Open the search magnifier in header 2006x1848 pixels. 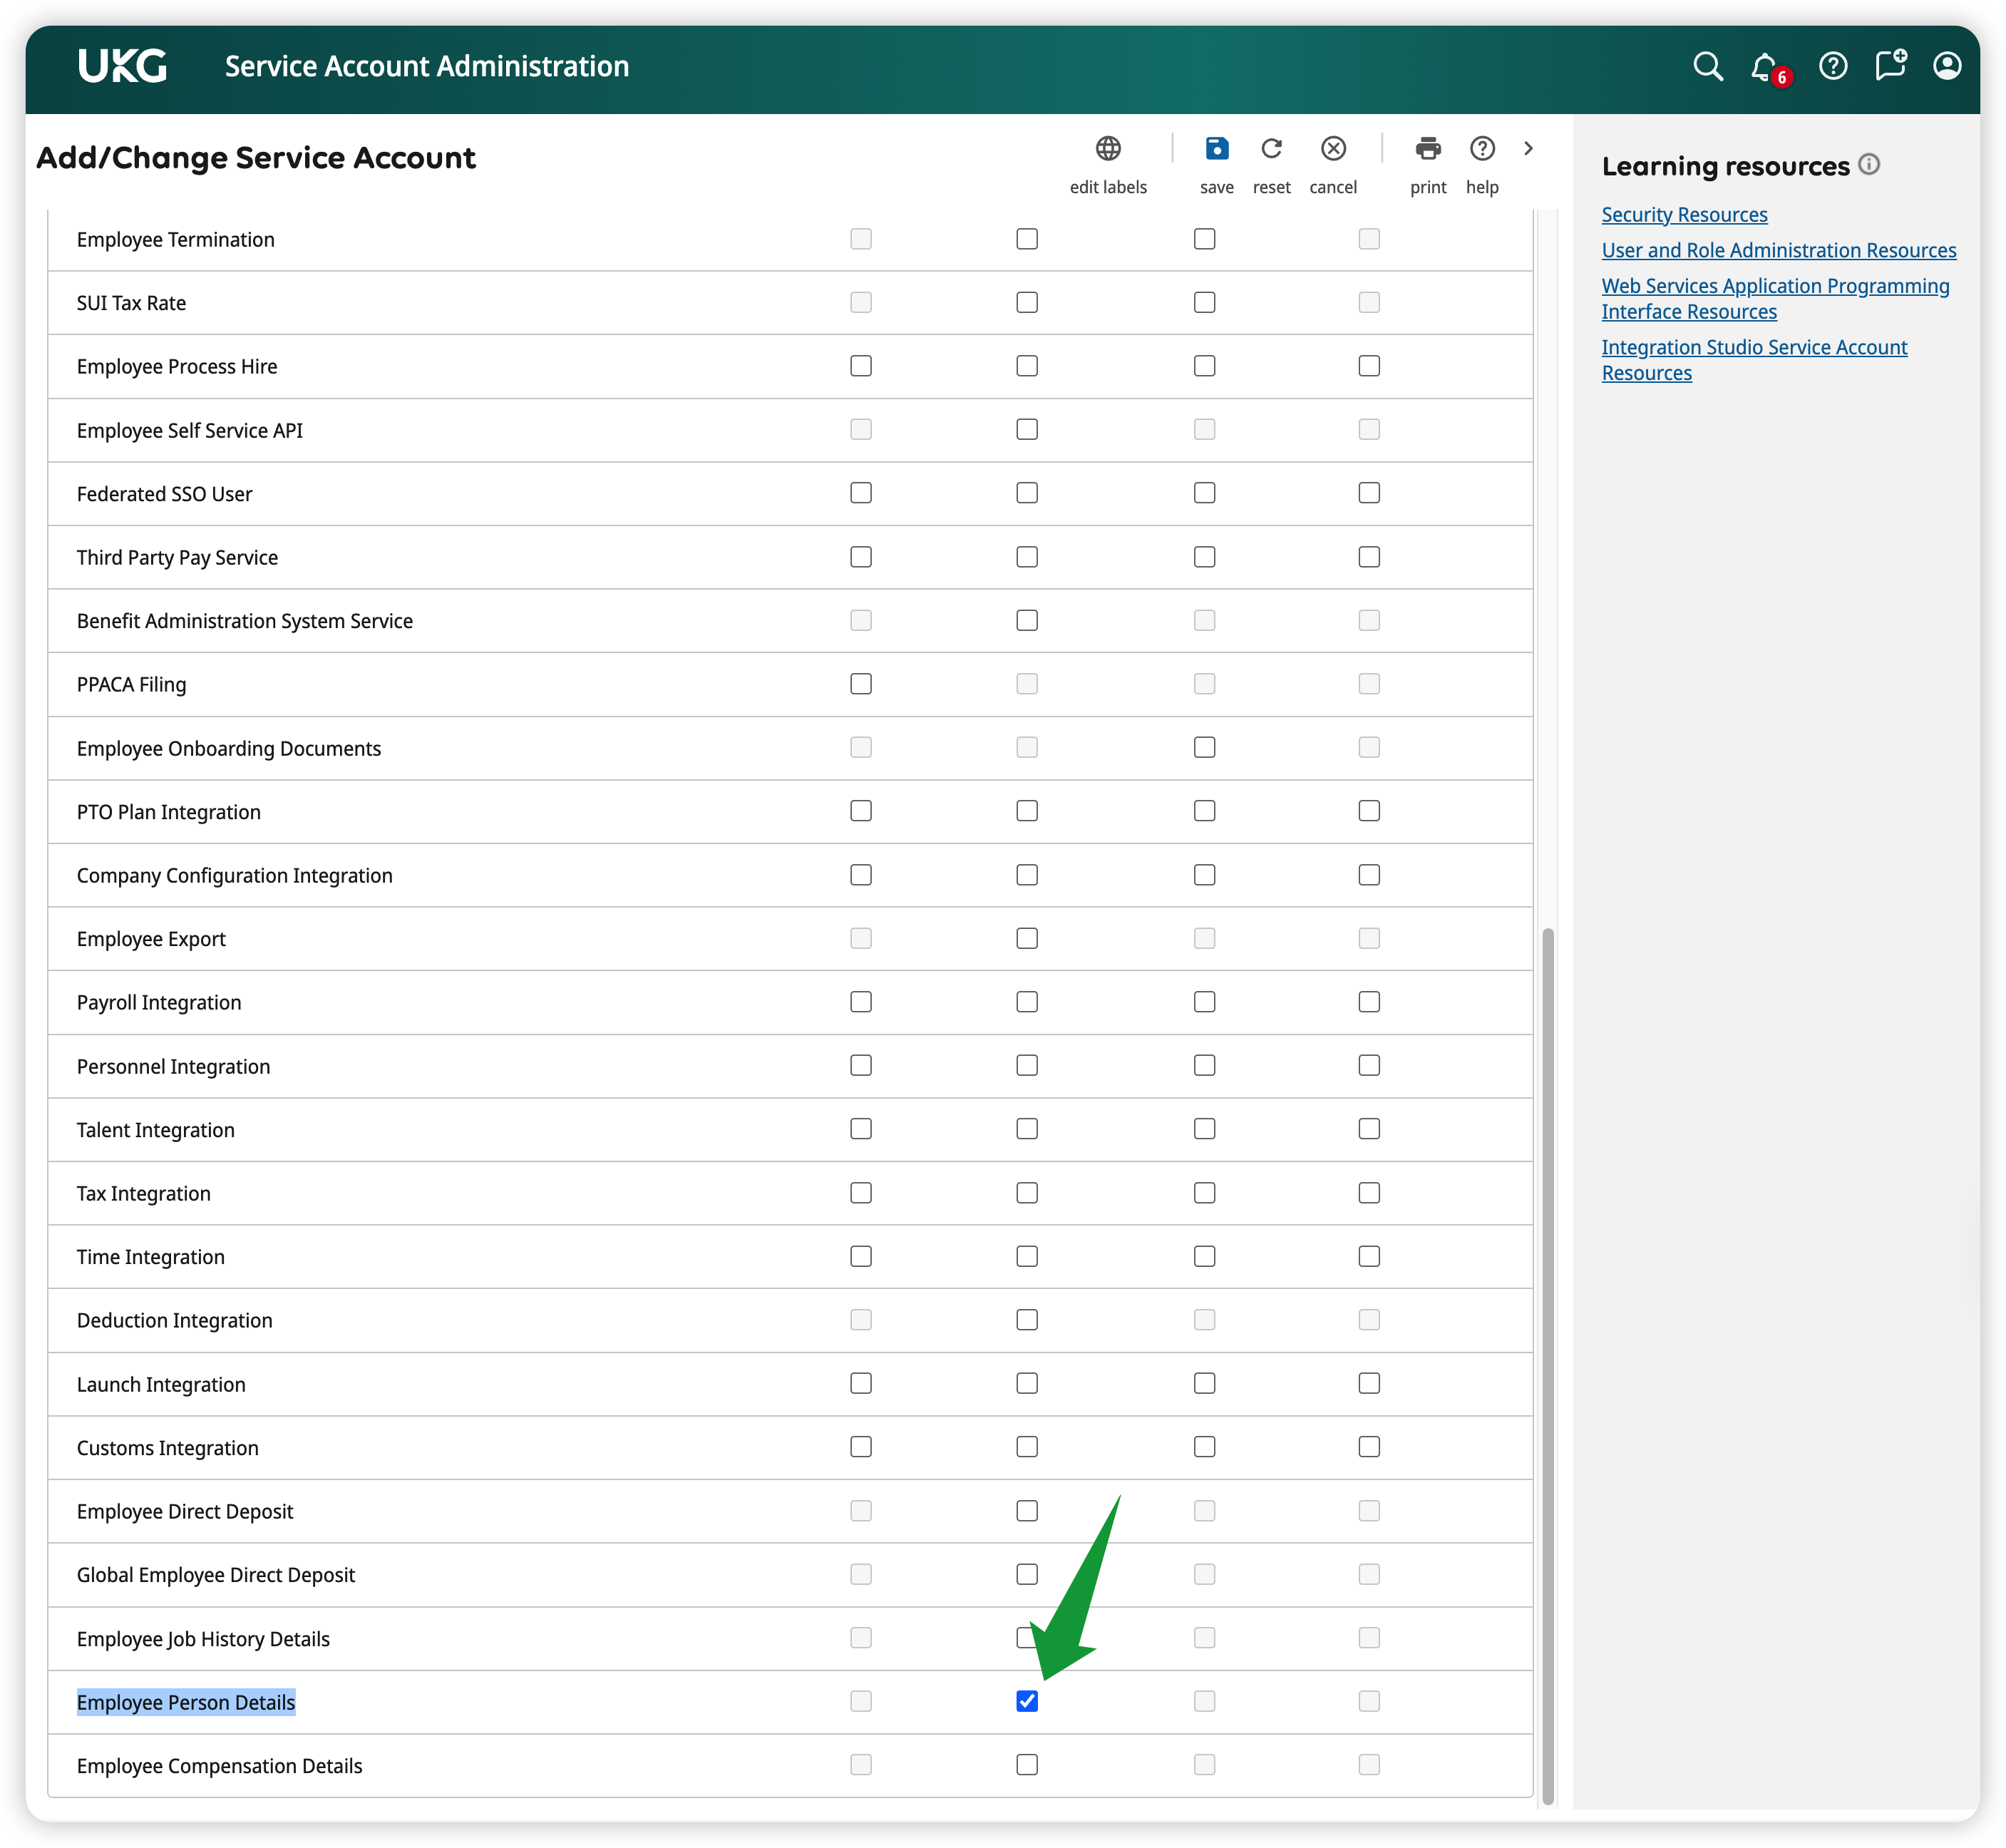[x=1708, y=67]
